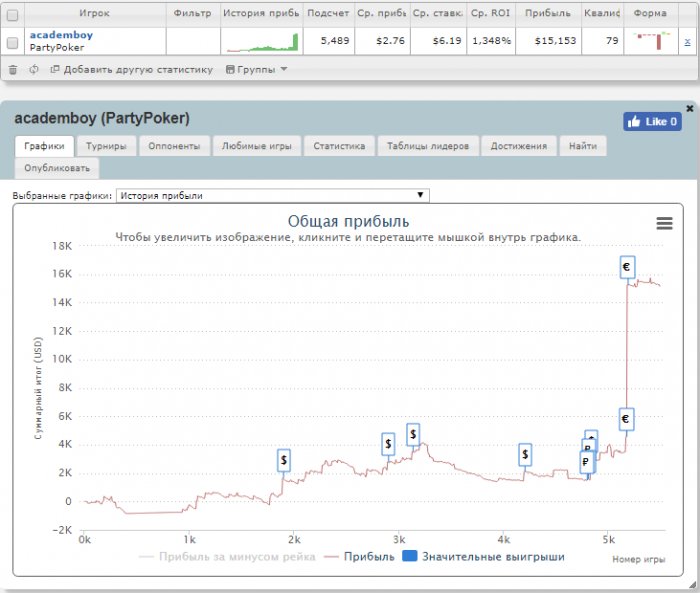This screenshot has height=593, width=700.
Task: Open the academboy player link
Action: click(x=61, y=35)
